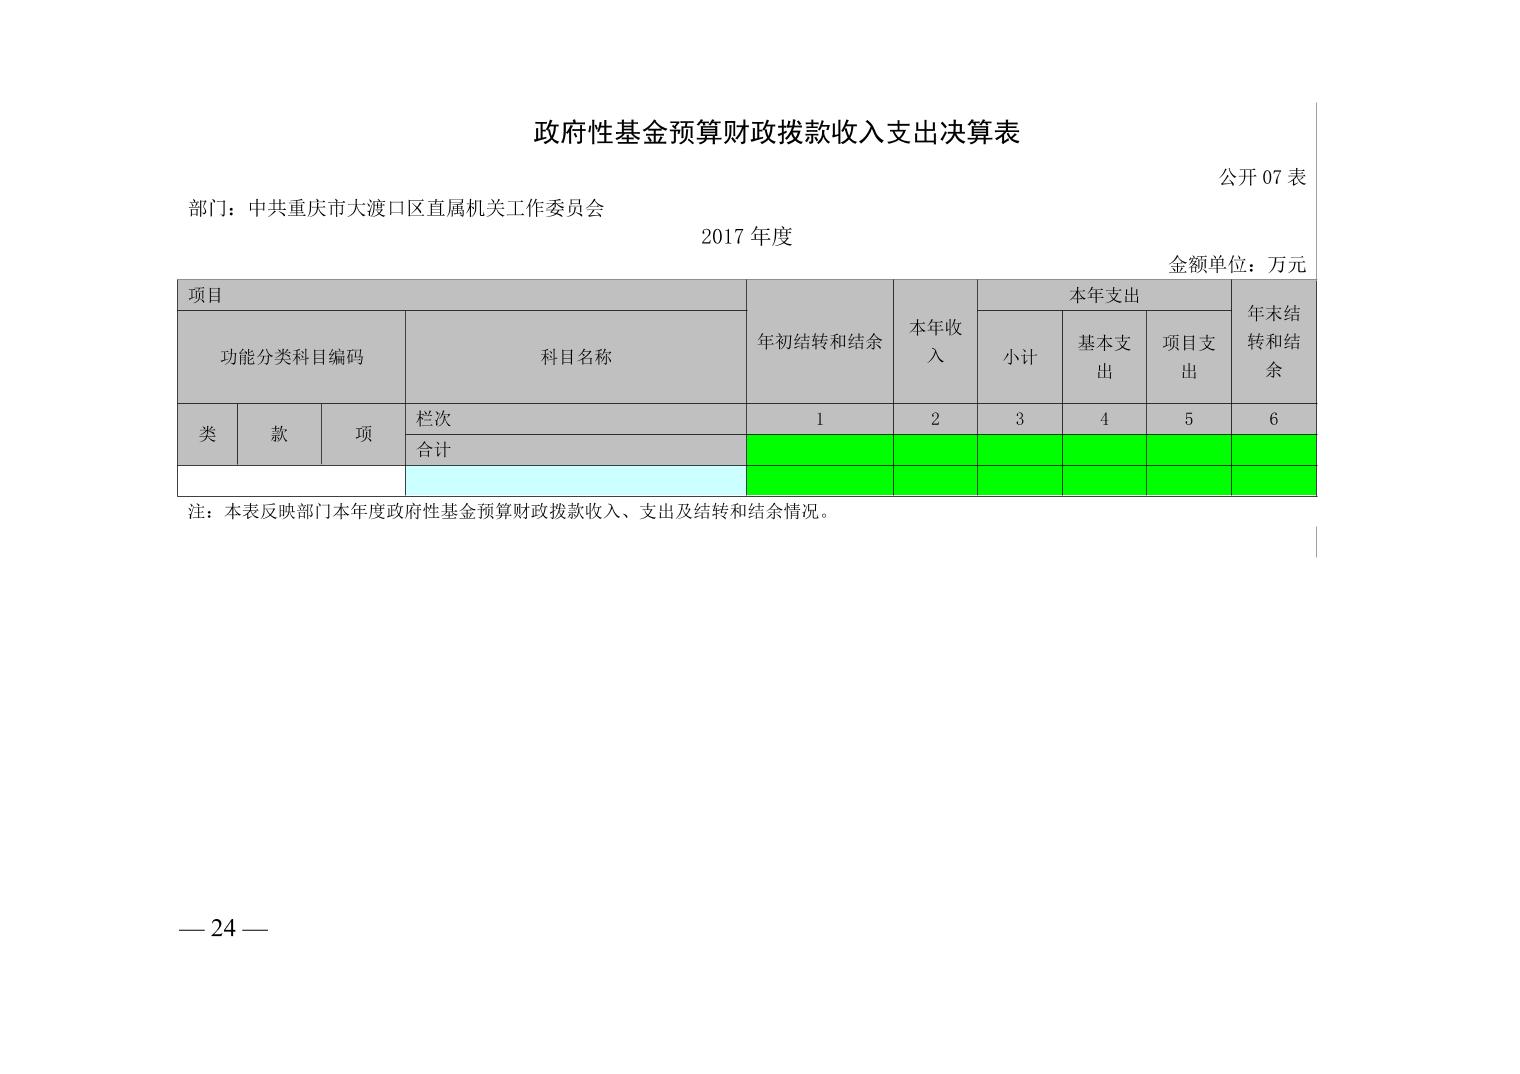Select the 合计 row label cell

pyautogui.click(x=576, y=450)
